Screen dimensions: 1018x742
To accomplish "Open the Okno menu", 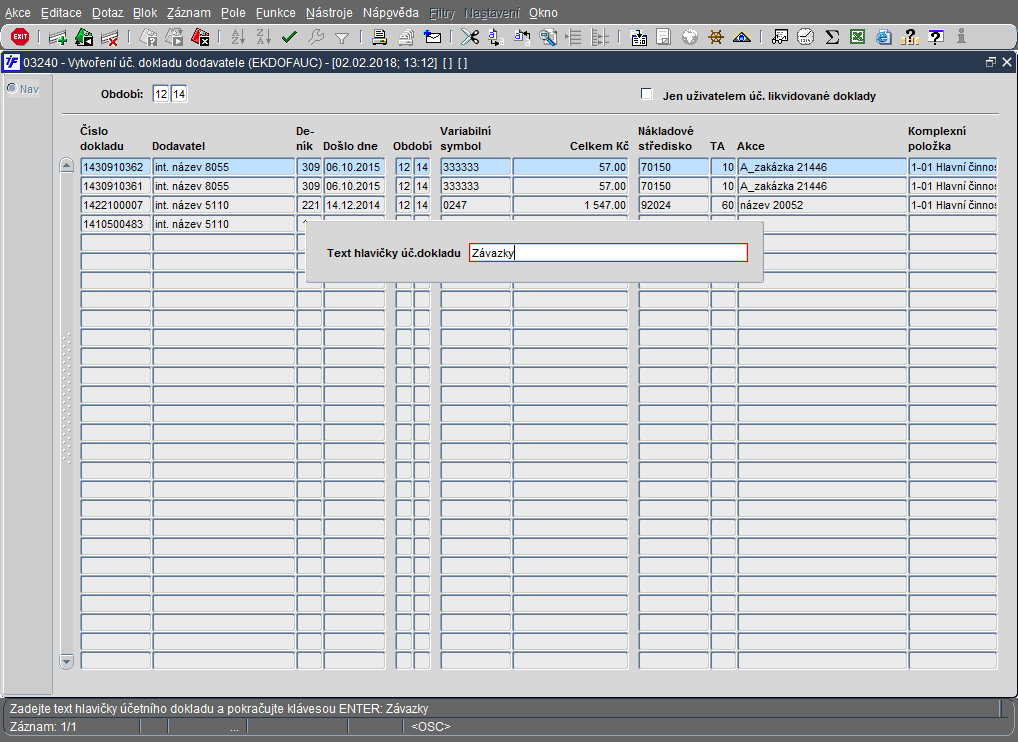I will pyautogui.click(x=543, y=13).
